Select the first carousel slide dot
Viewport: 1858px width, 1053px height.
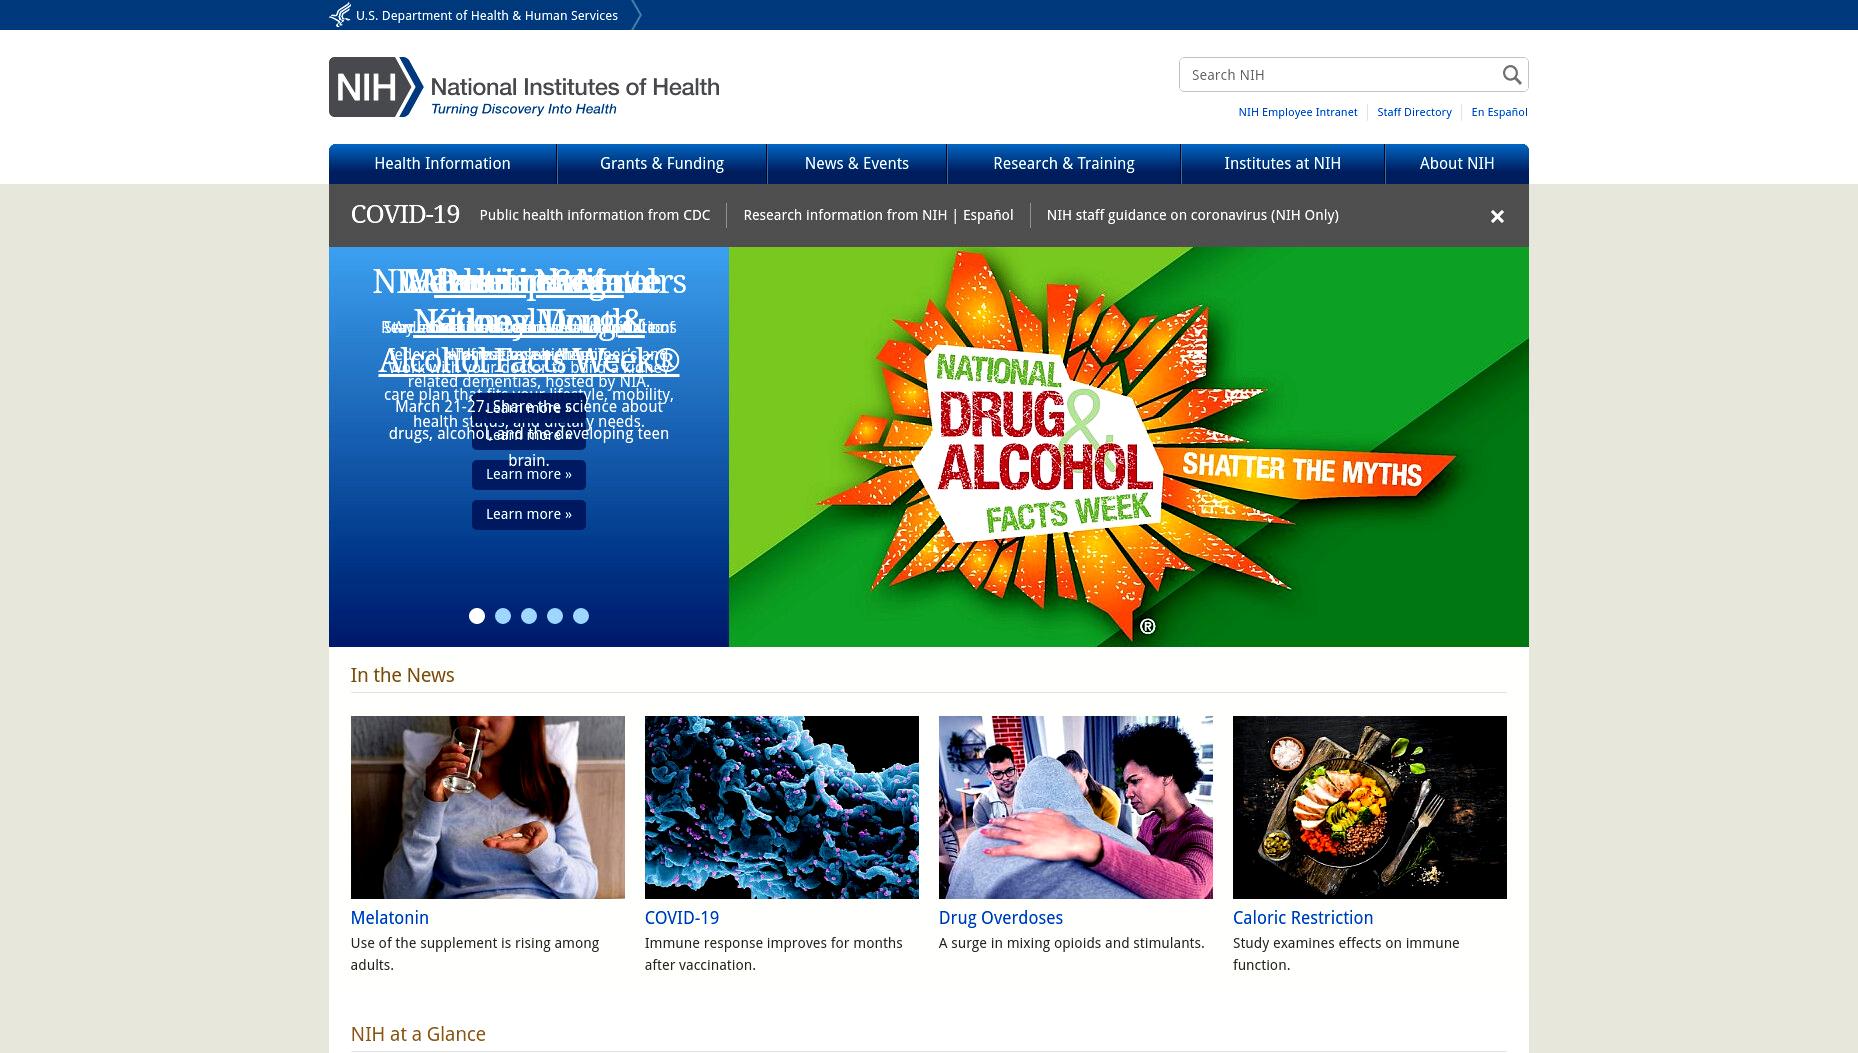[477, 616]
